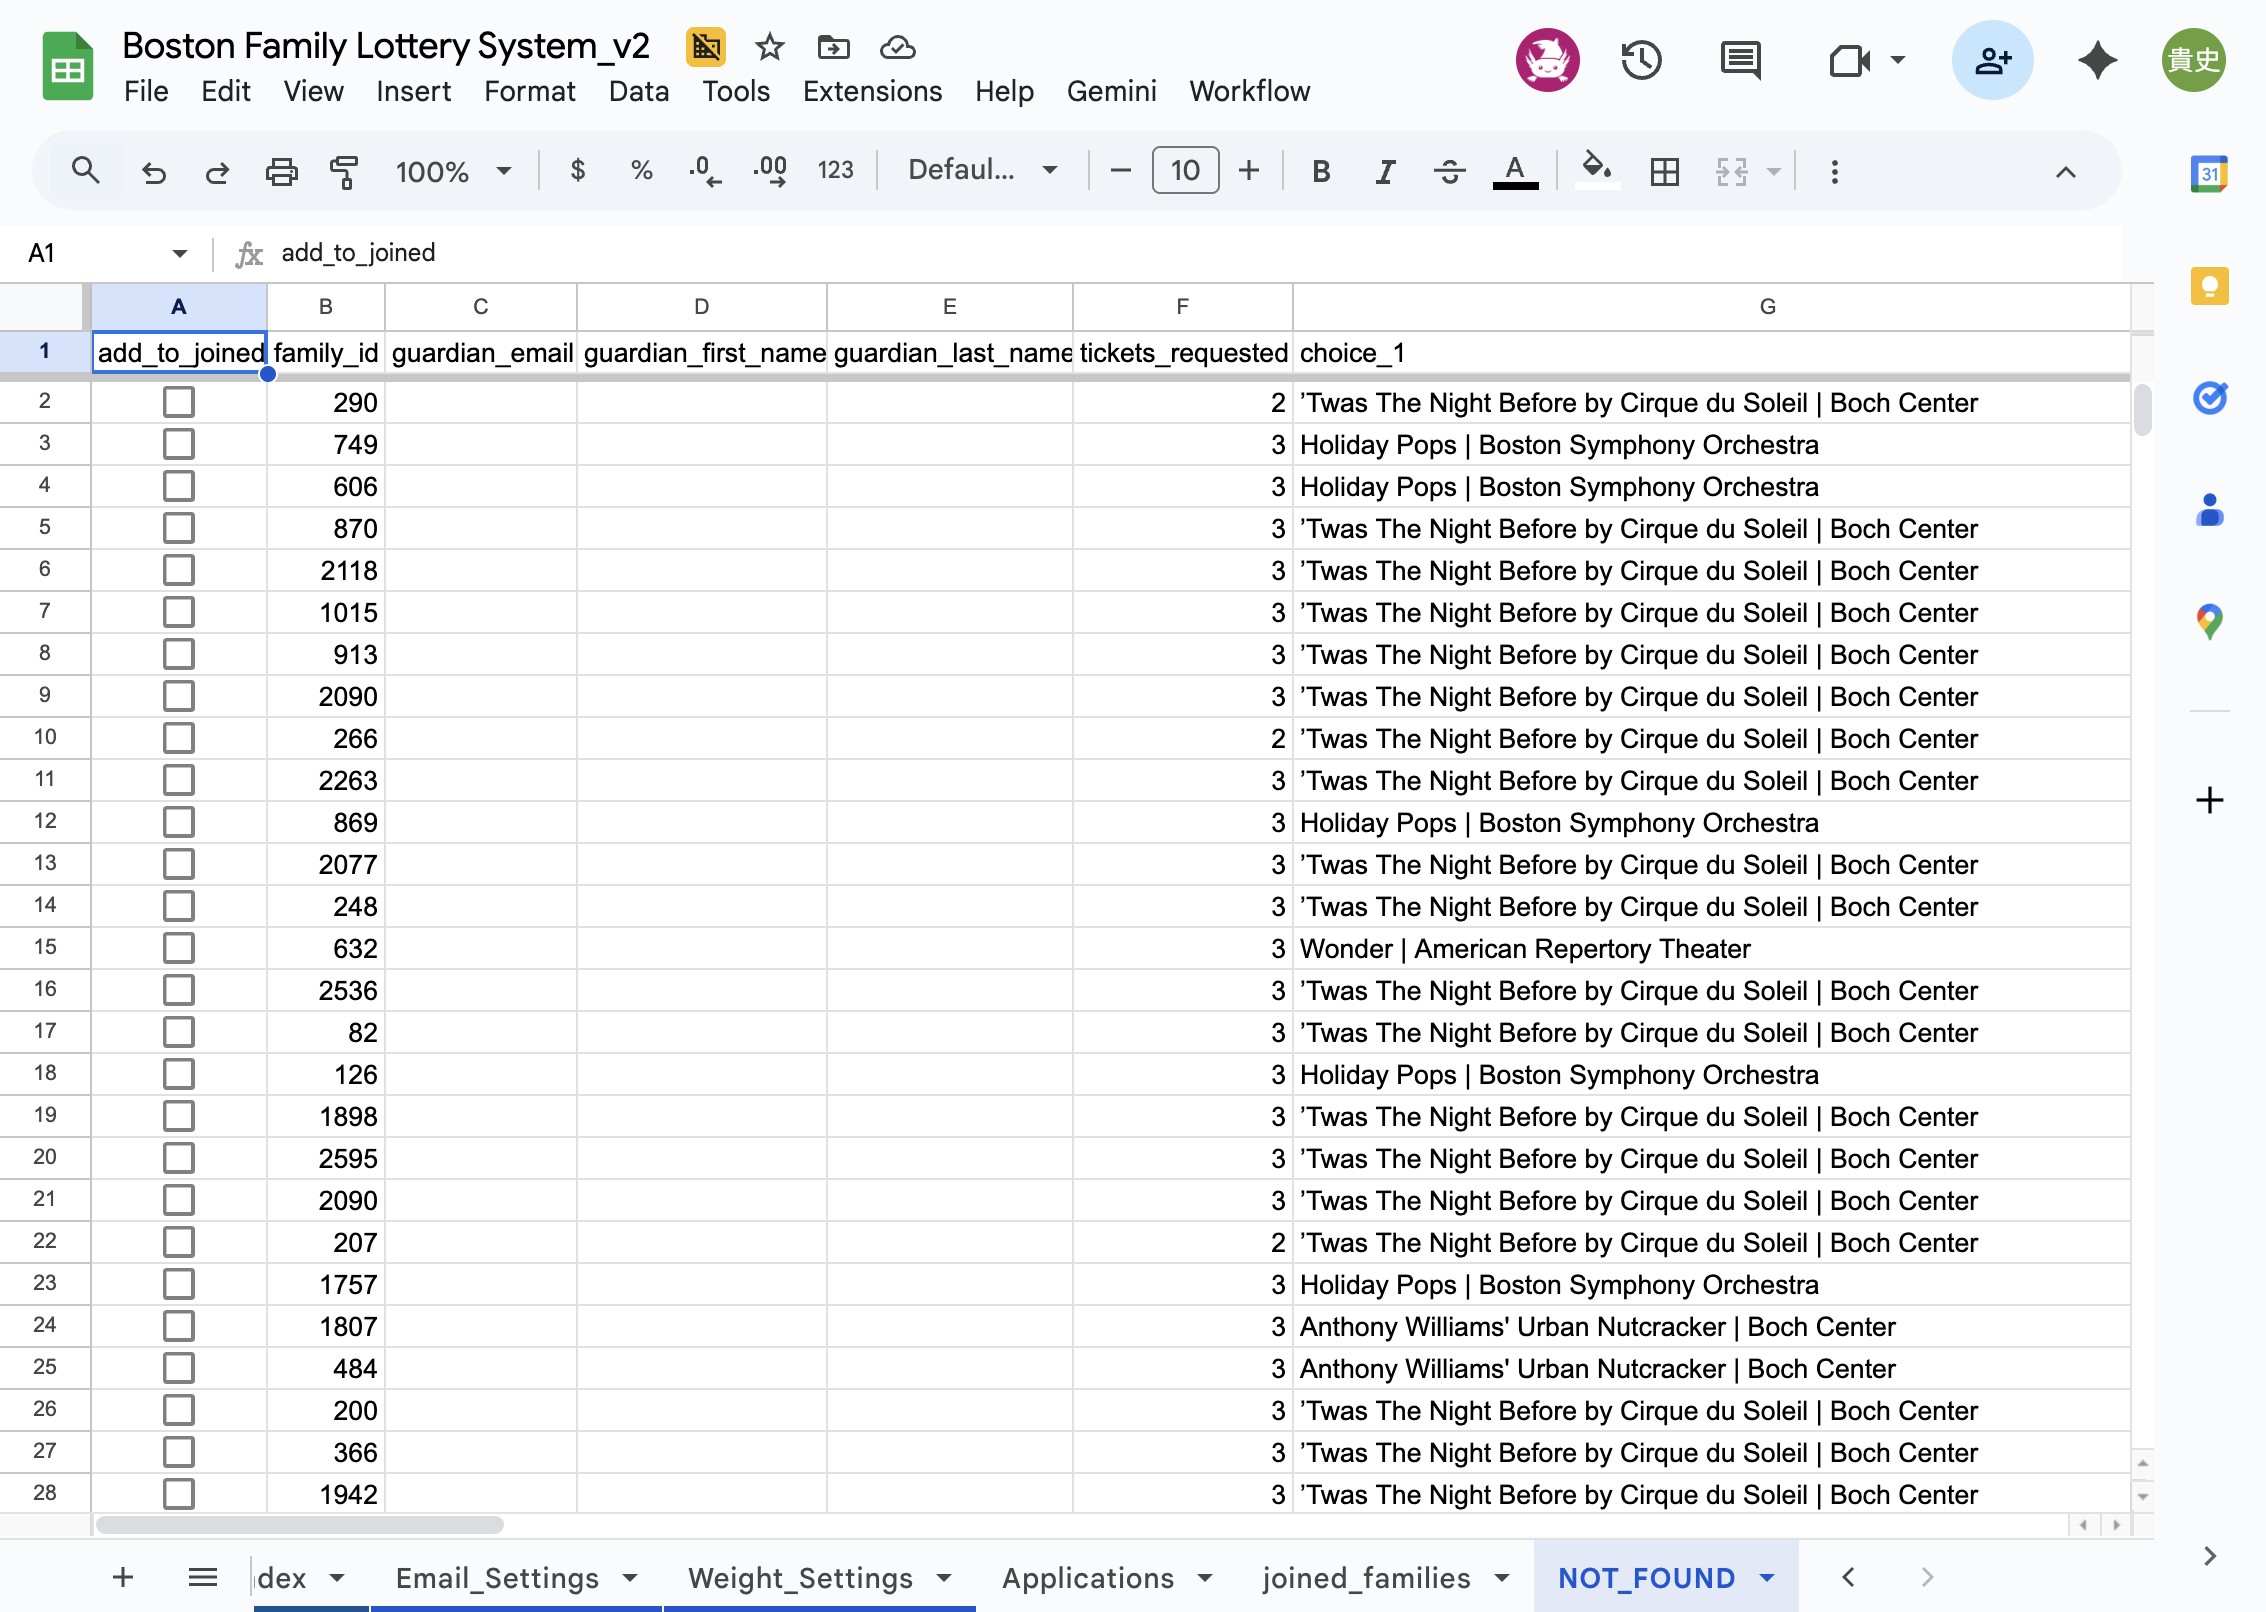The width and height of the screenshot is (2266, 1612).
Task: Open the more formats 123 button
Action: tap(835, 171)
